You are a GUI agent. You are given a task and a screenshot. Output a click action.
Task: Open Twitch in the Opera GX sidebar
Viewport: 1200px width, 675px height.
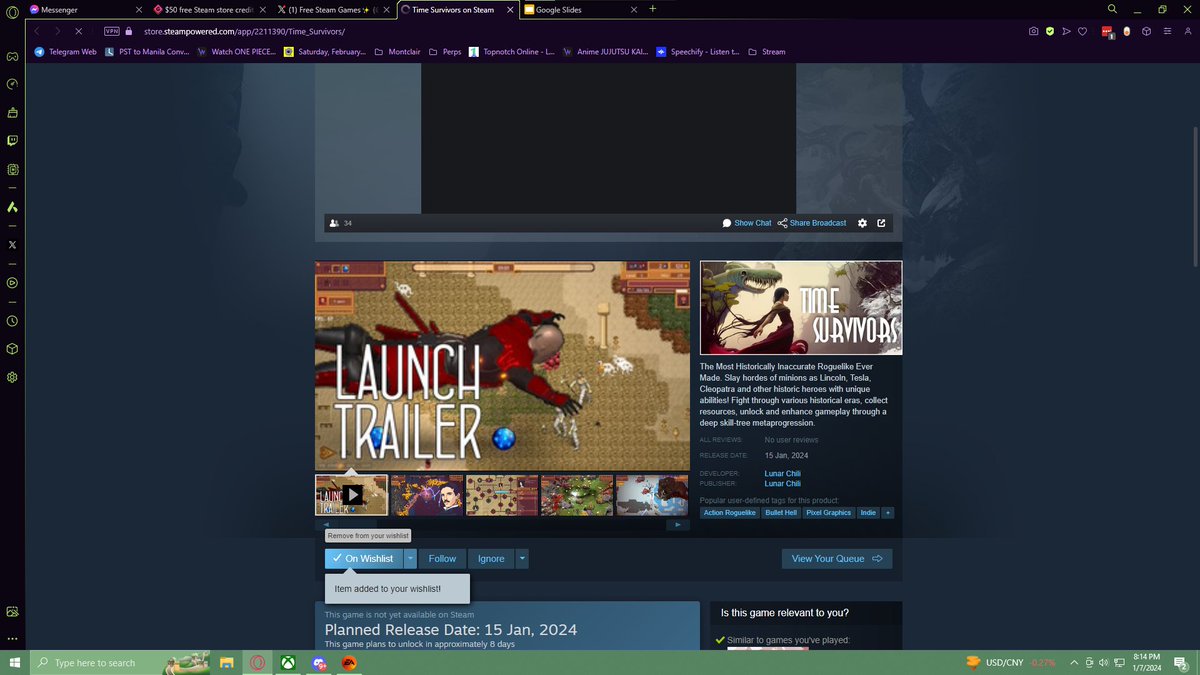coord(12,141)
